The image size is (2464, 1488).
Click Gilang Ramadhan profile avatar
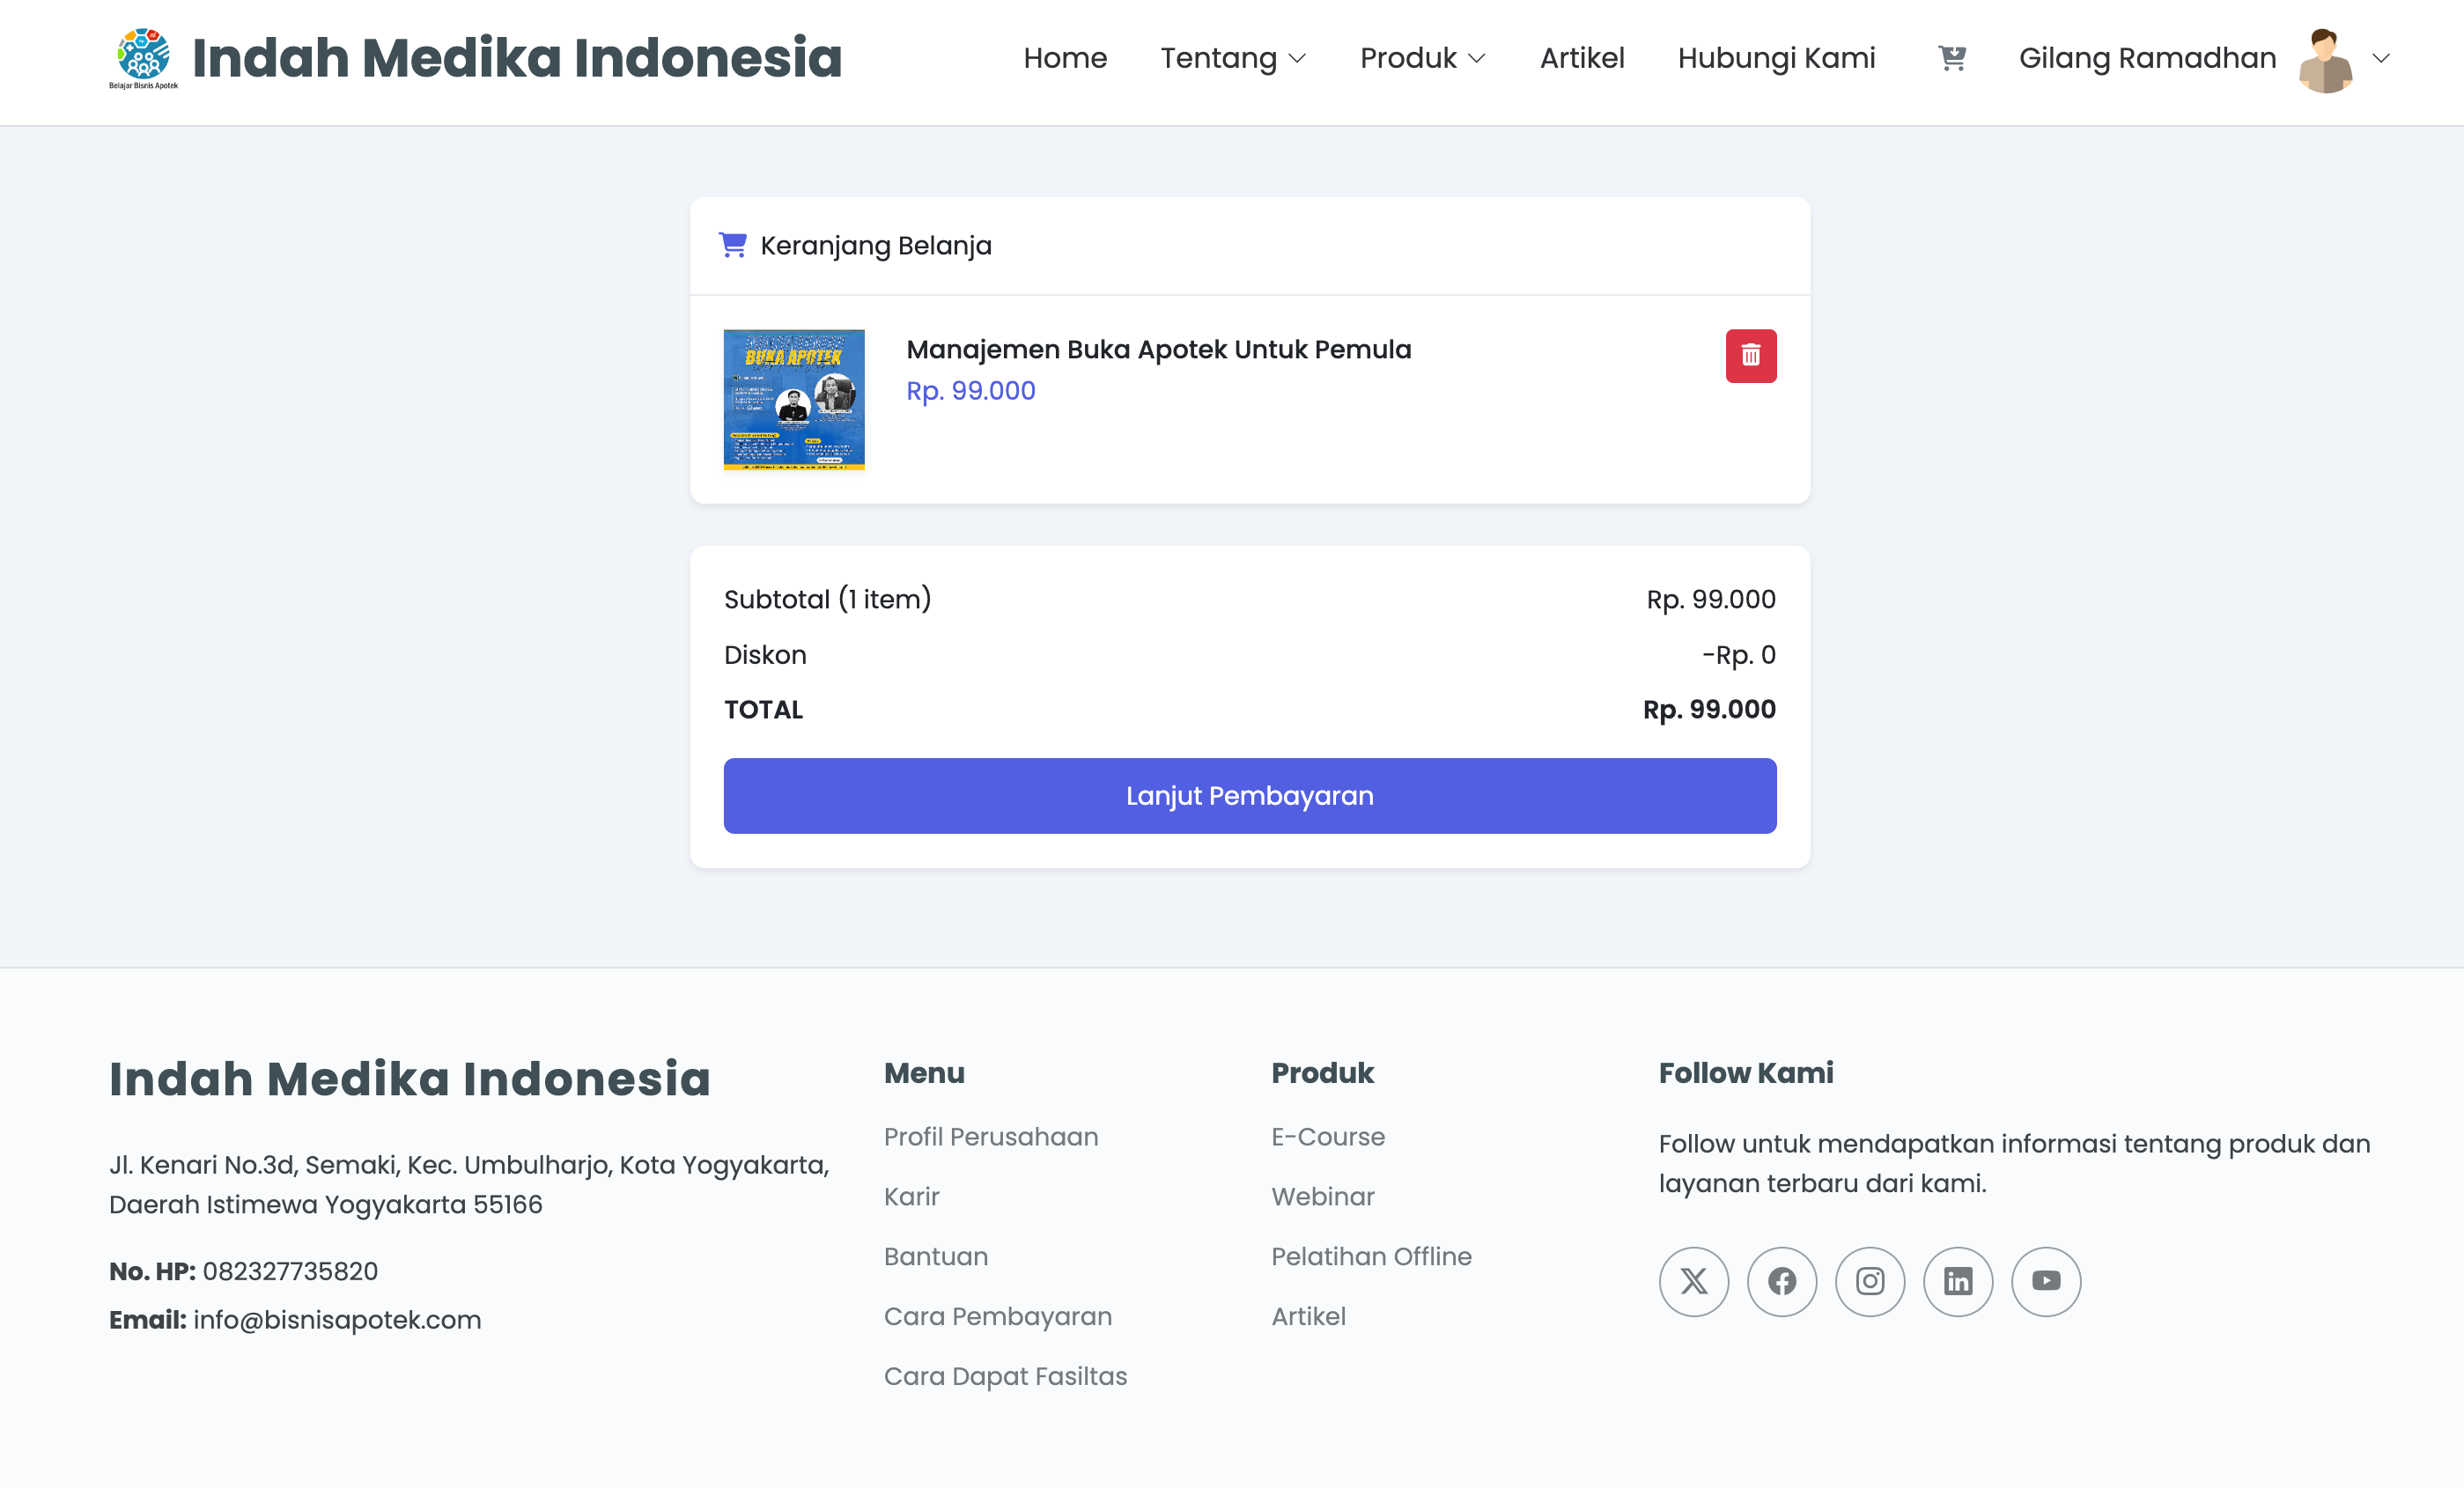click(x=2325, y=60)
